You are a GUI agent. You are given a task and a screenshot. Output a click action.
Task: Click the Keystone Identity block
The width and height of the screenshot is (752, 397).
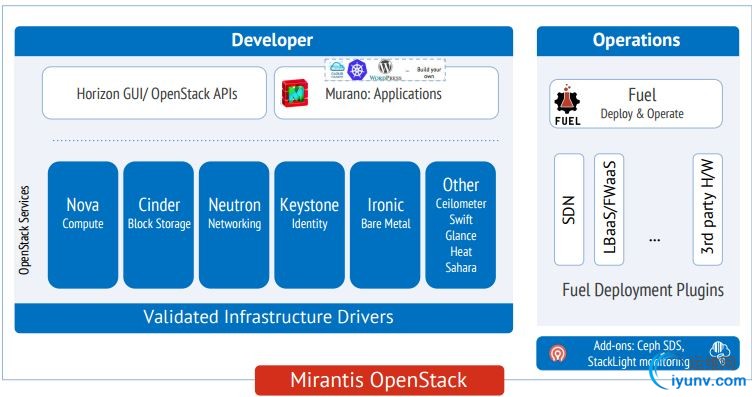pos(309,225)
